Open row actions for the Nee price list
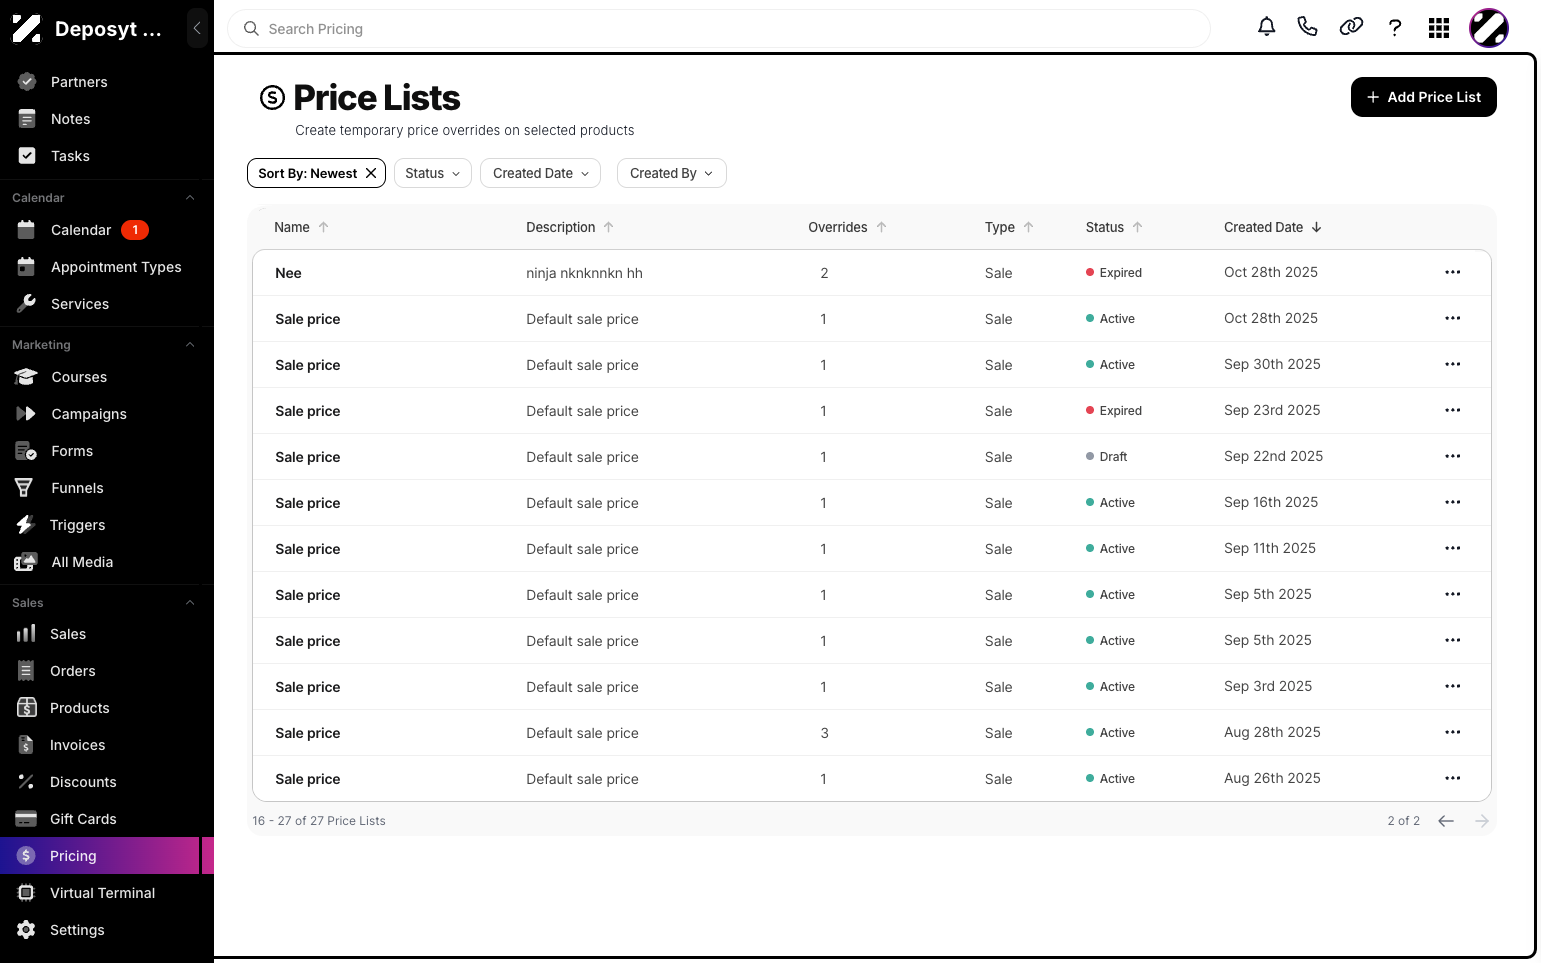 pos(1453,272)
